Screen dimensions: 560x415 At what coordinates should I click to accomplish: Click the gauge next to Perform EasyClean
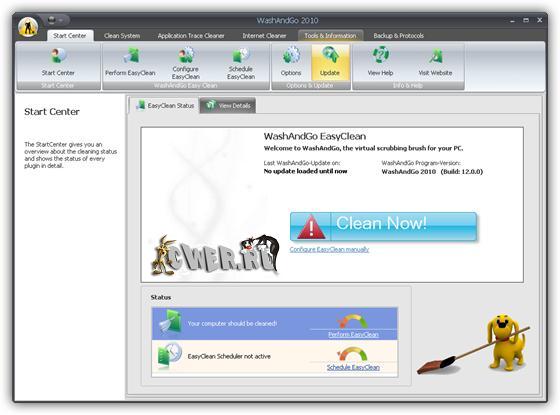352,321
